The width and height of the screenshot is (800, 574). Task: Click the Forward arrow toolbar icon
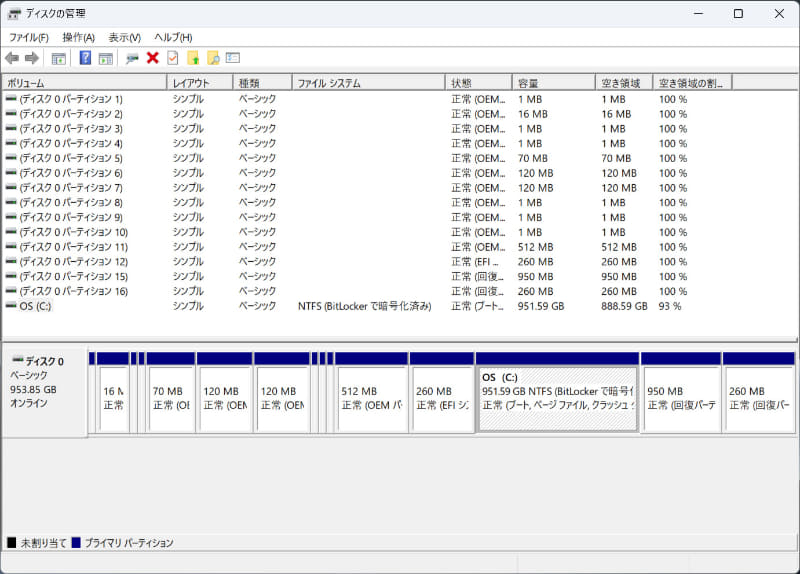click(x=32, y=58)
